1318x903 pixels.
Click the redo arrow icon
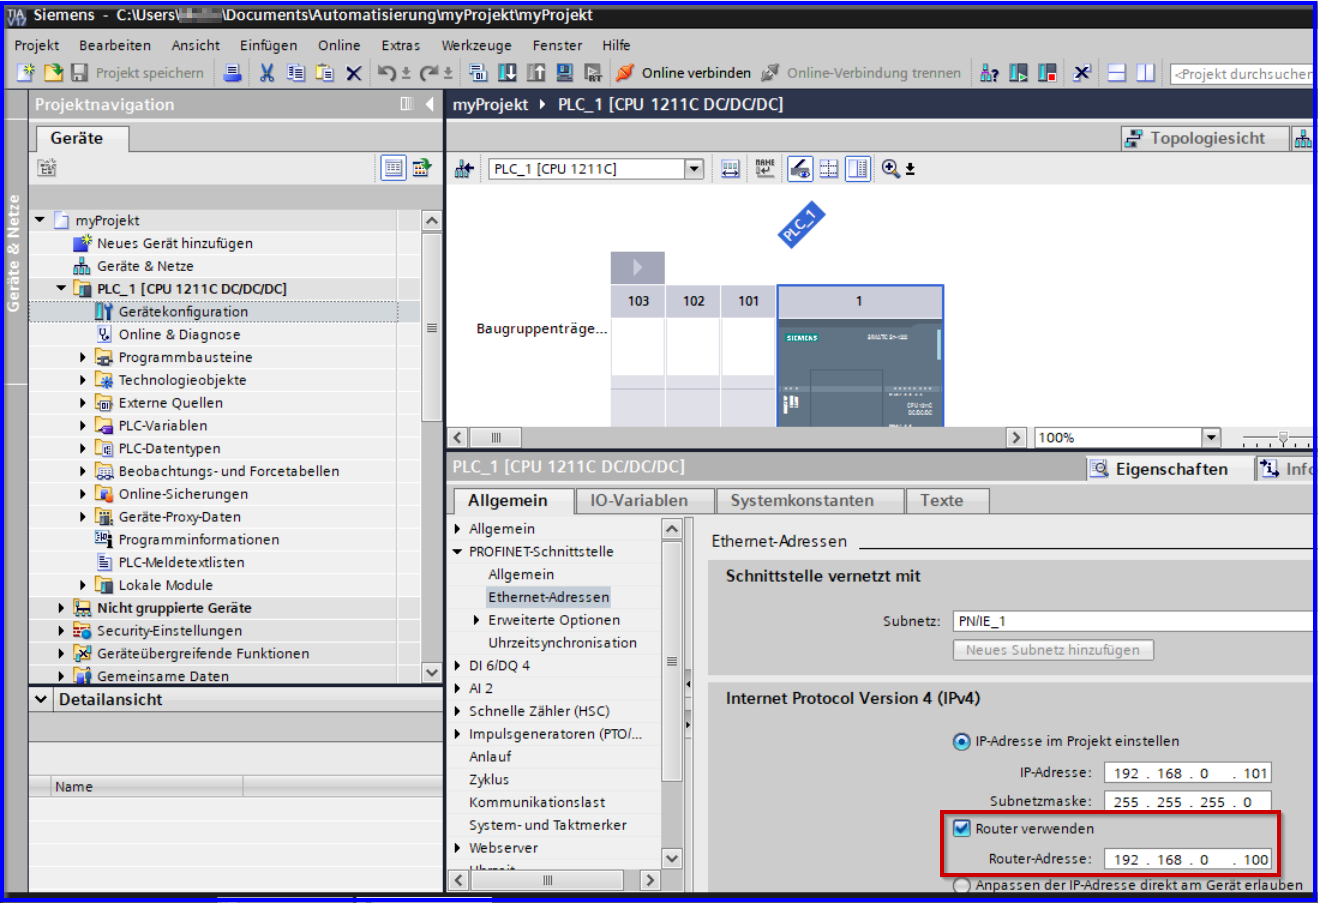tap(429, 73)
